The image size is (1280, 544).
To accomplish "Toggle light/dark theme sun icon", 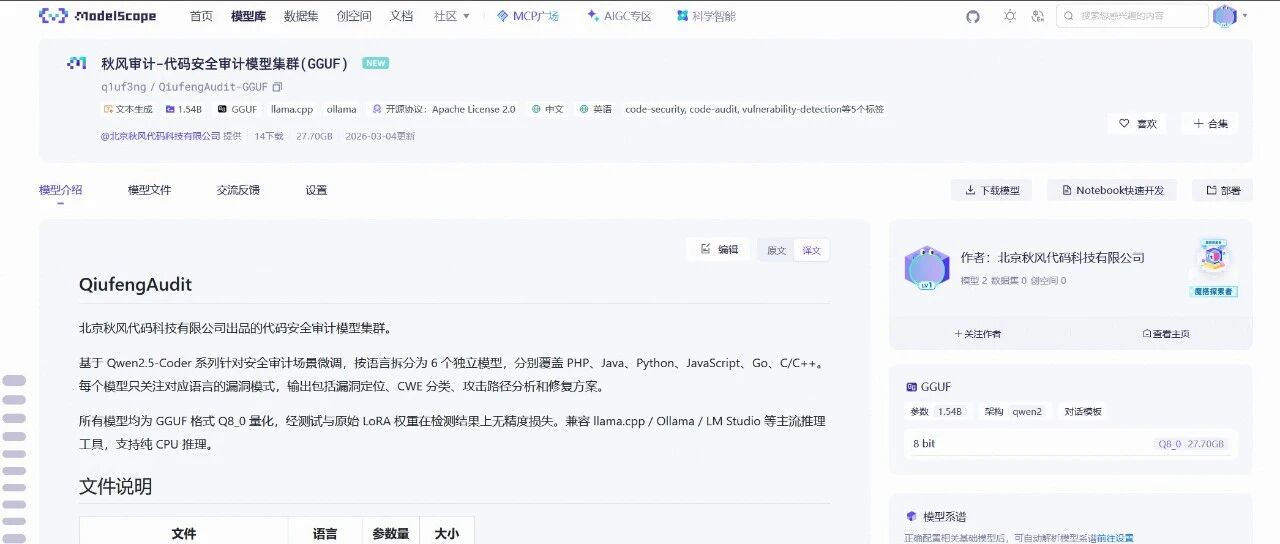I will click(x=1010, y=16).
